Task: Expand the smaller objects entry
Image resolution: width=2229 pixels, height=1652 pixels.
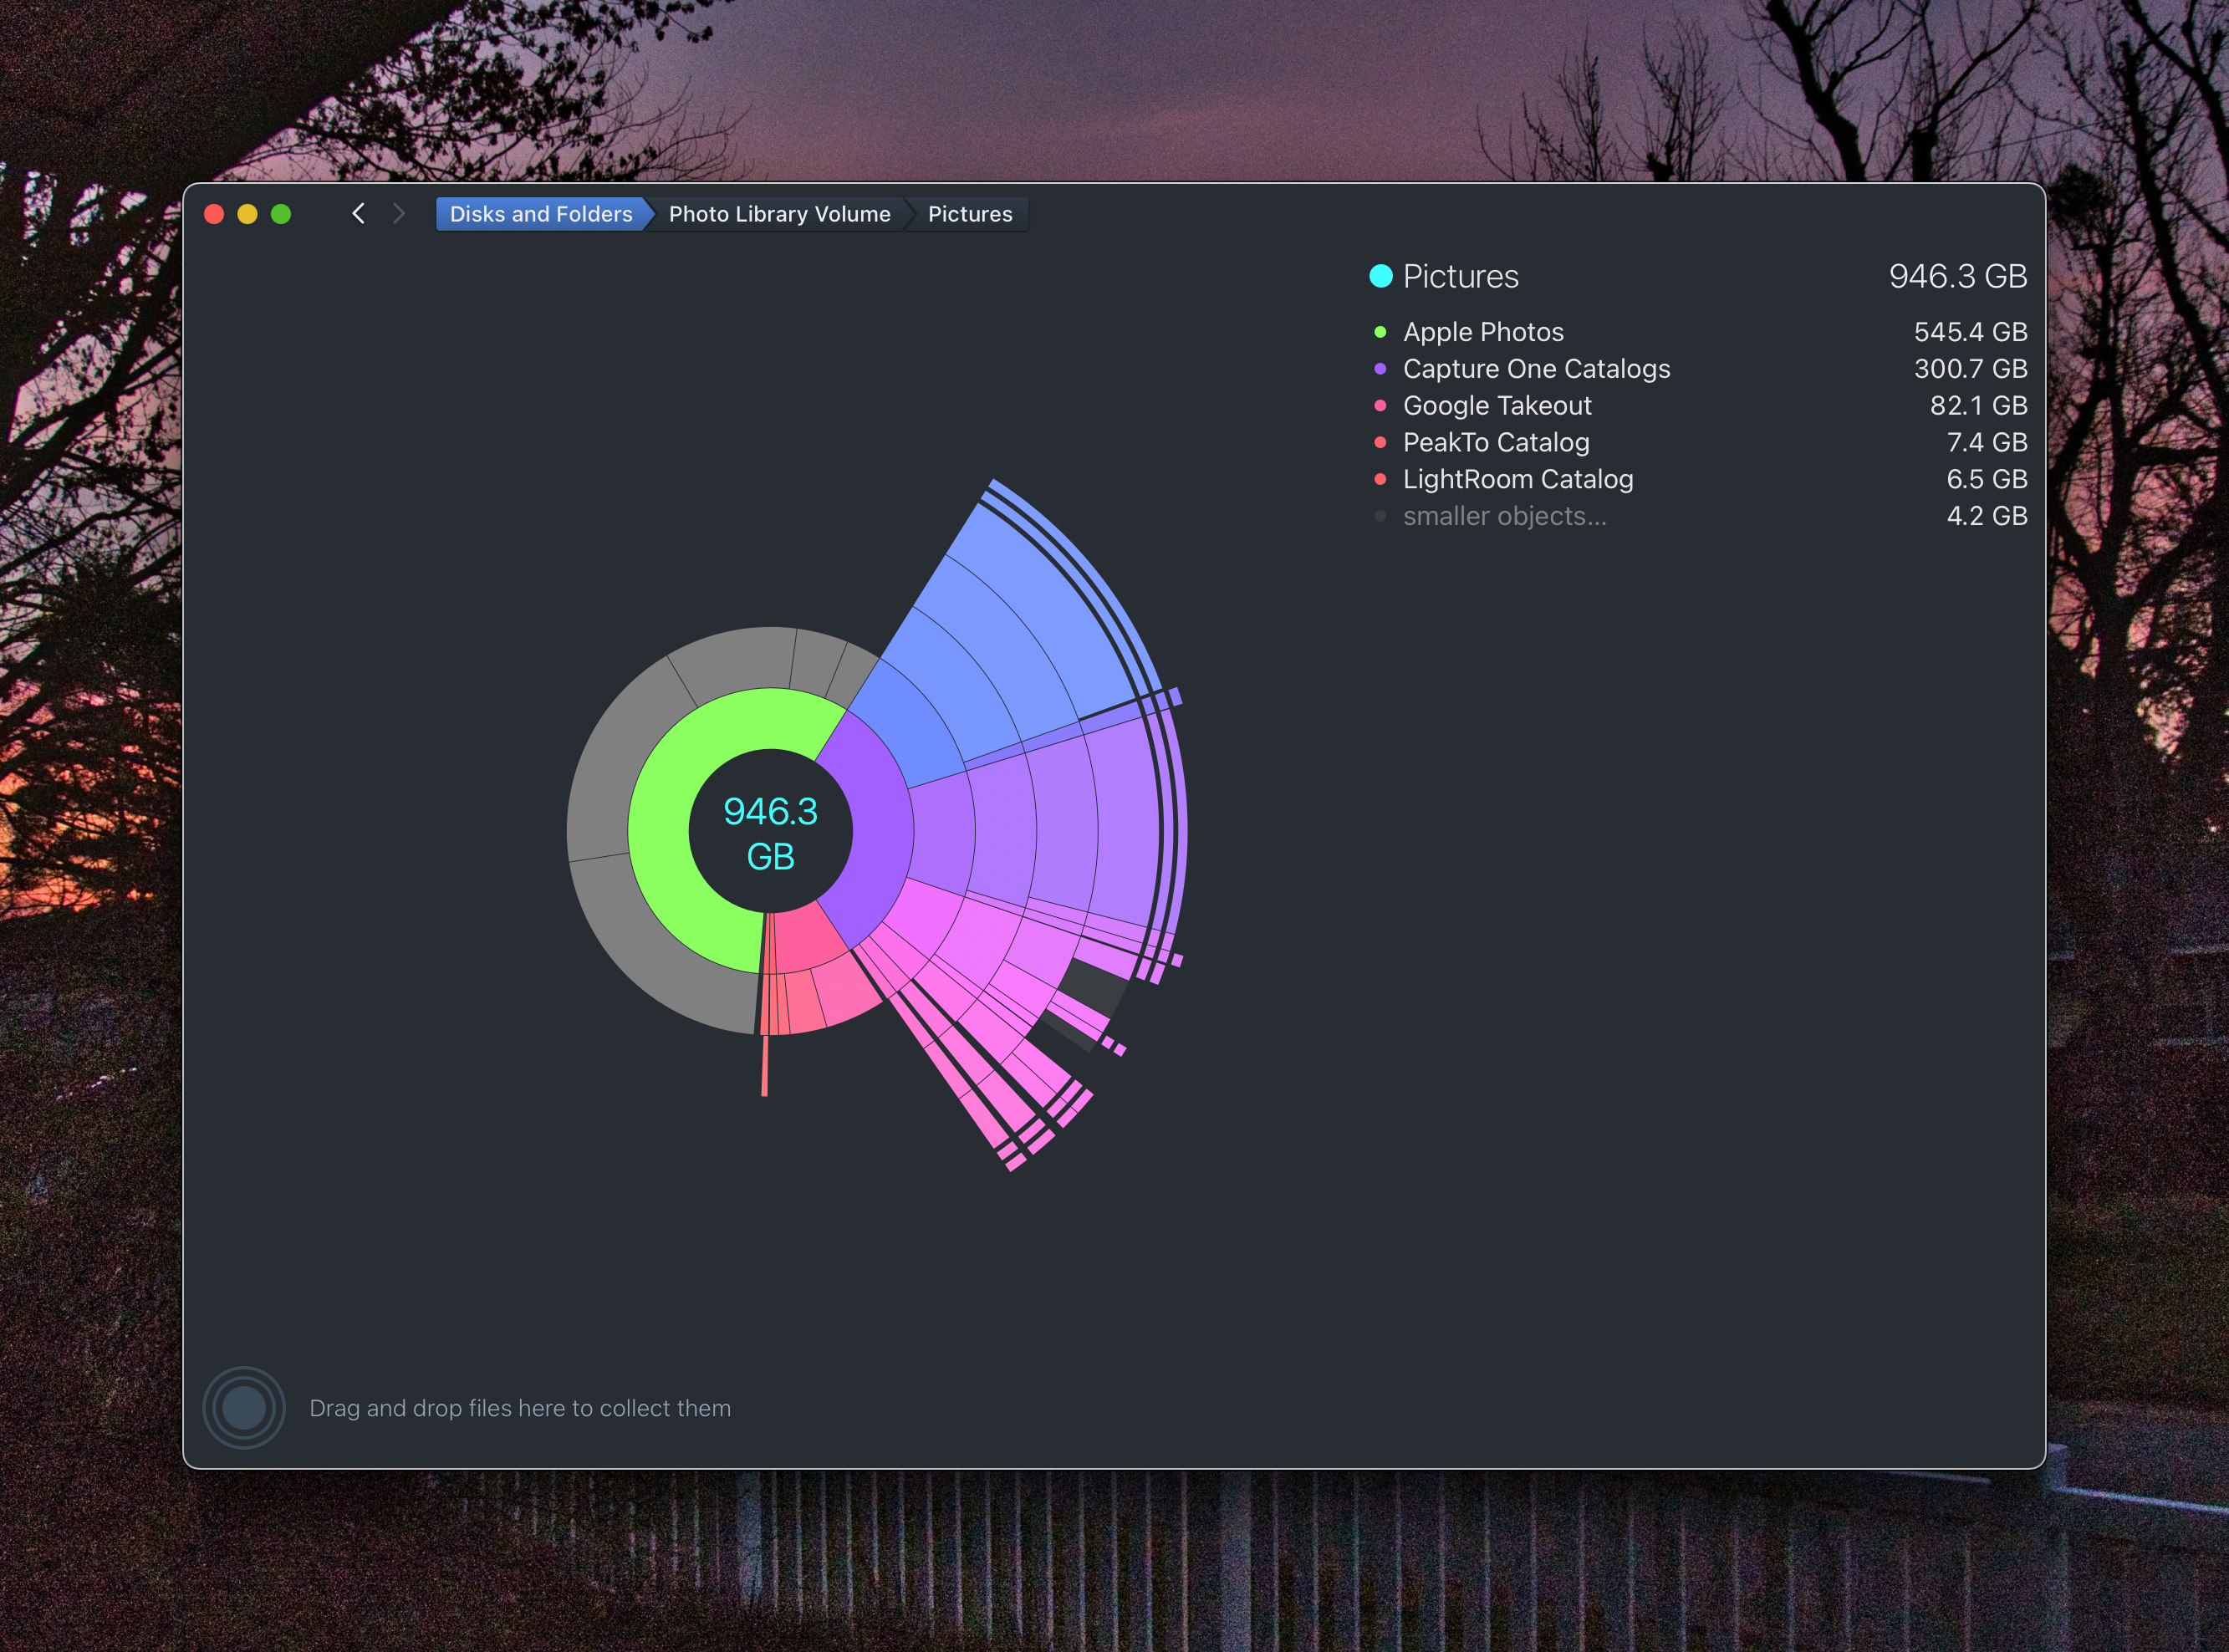Action: 1504,517
